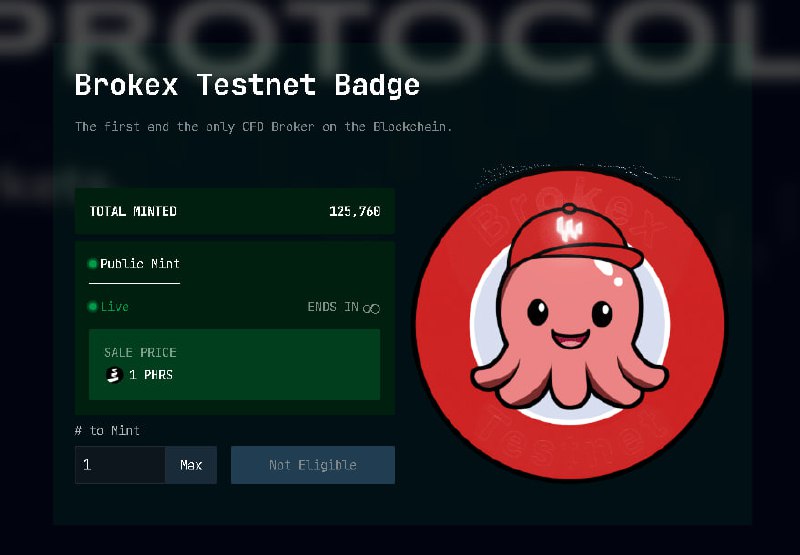This screenshot has width=800, height=555.
Task: Focus the number to mint input field
Action: (120, 465)
